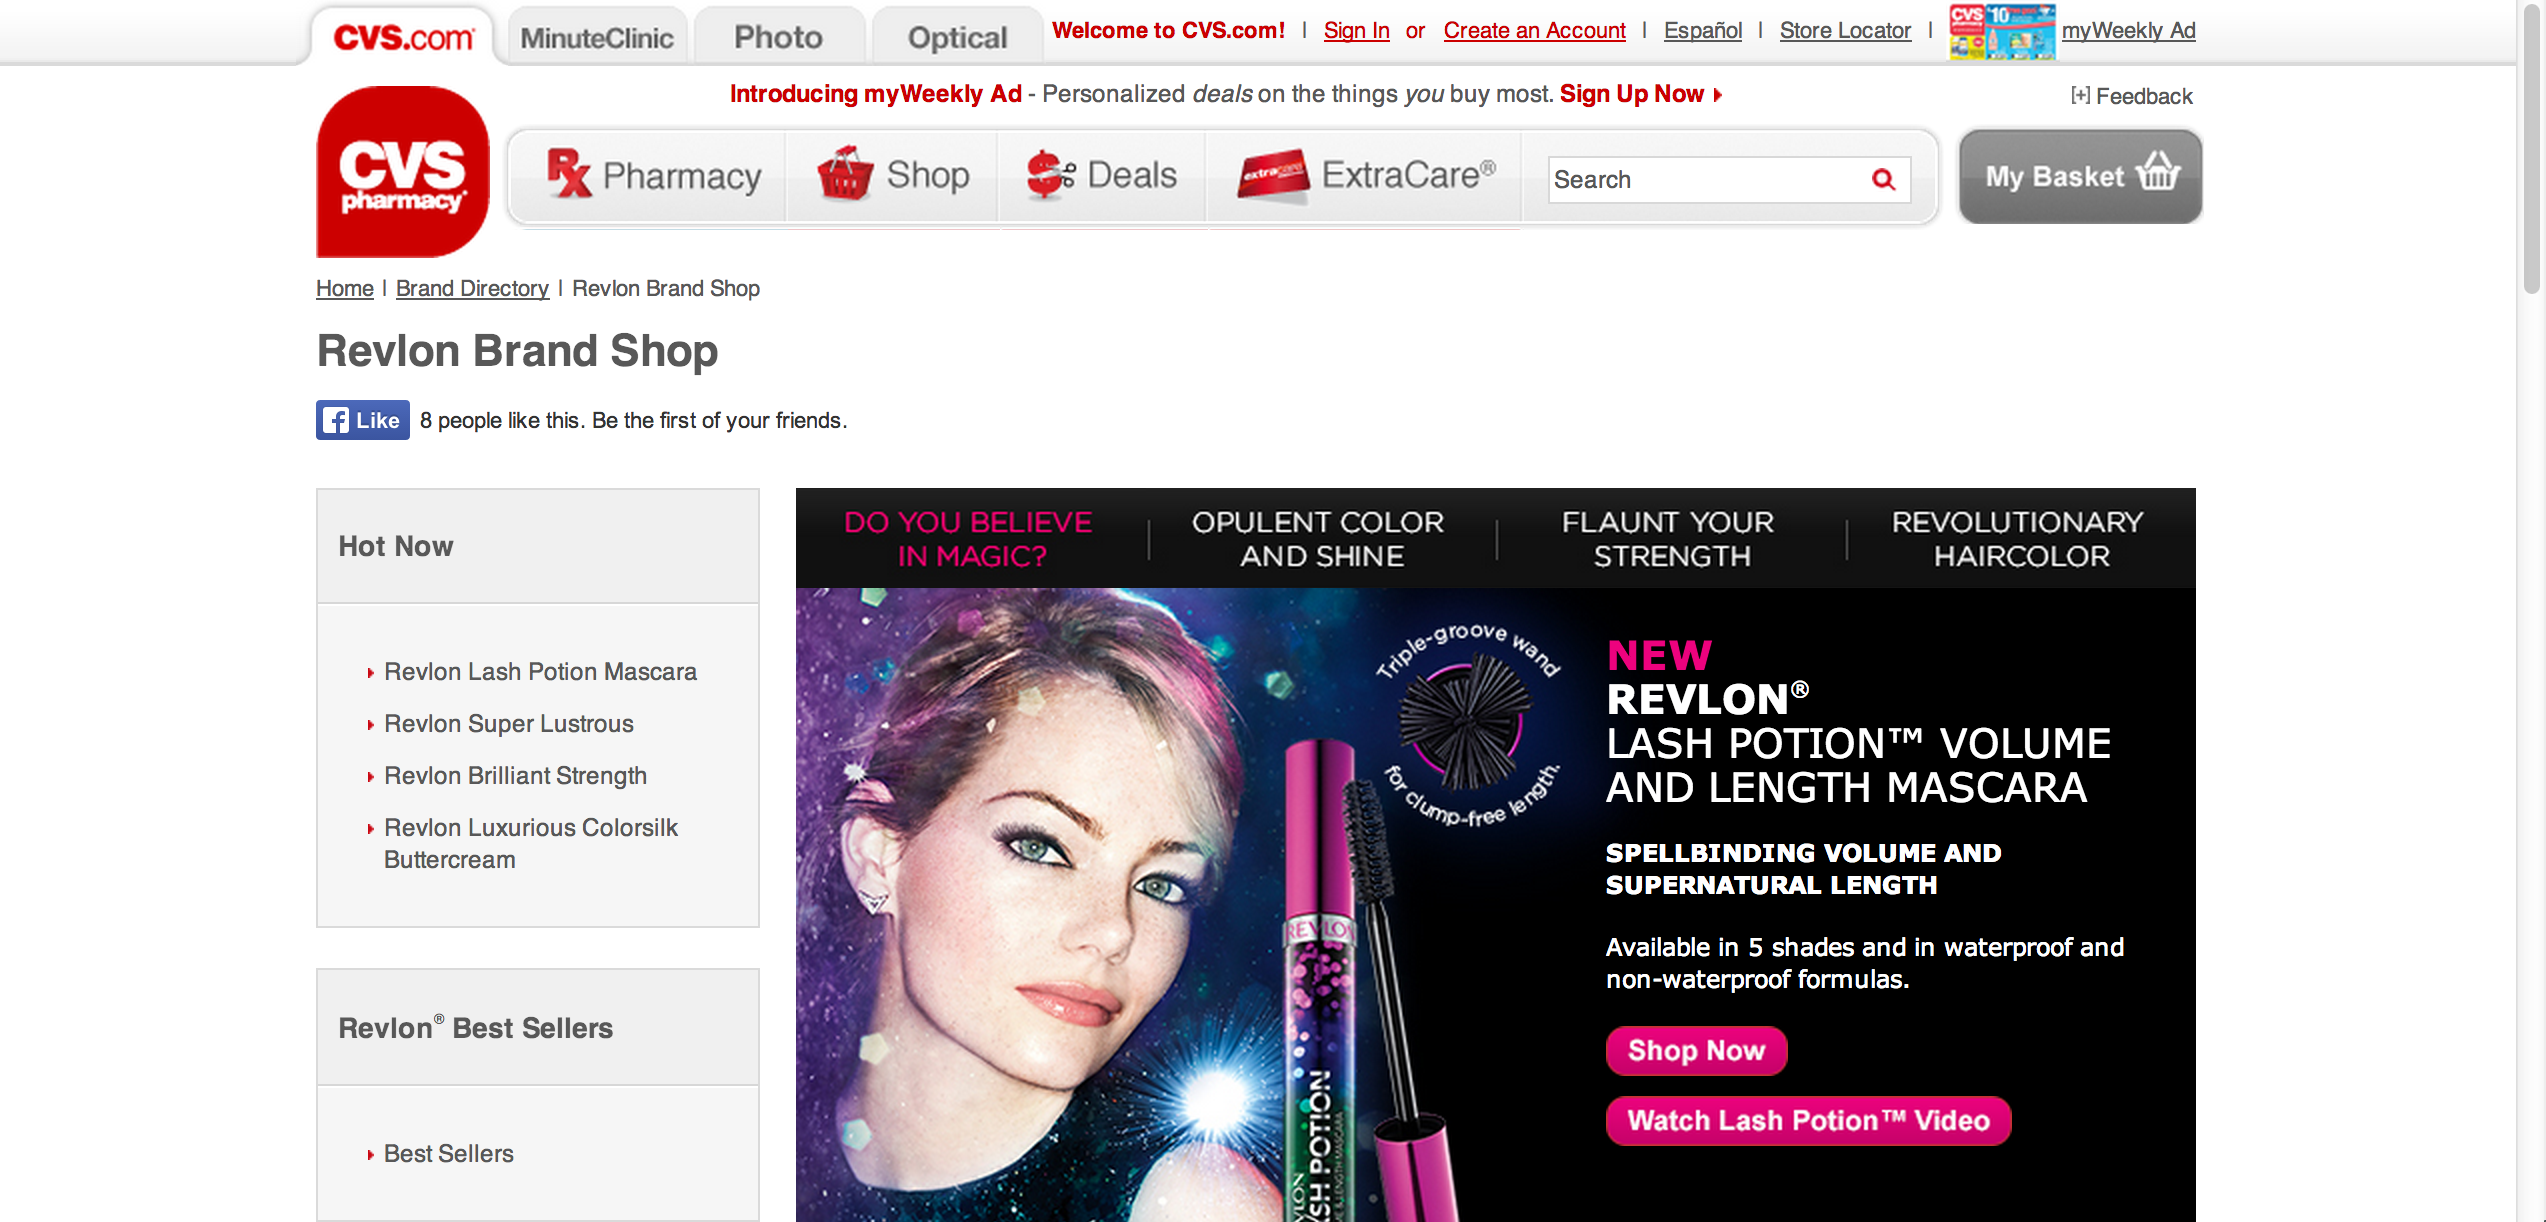Open the myWeekly Ad thumbnail image
This screenshot has width=2546, height=1222.
tap(2002, 32)
